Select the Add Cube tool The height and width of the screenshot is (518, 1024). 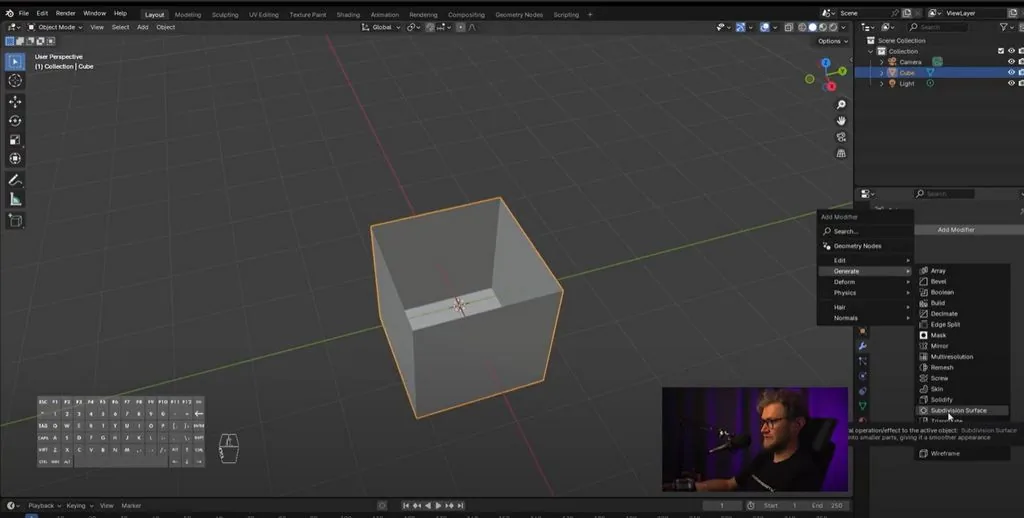coord(15,221)
